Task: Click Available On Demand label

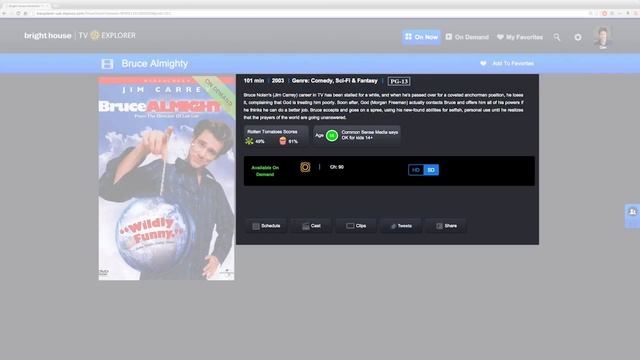Action: (265, 171)
